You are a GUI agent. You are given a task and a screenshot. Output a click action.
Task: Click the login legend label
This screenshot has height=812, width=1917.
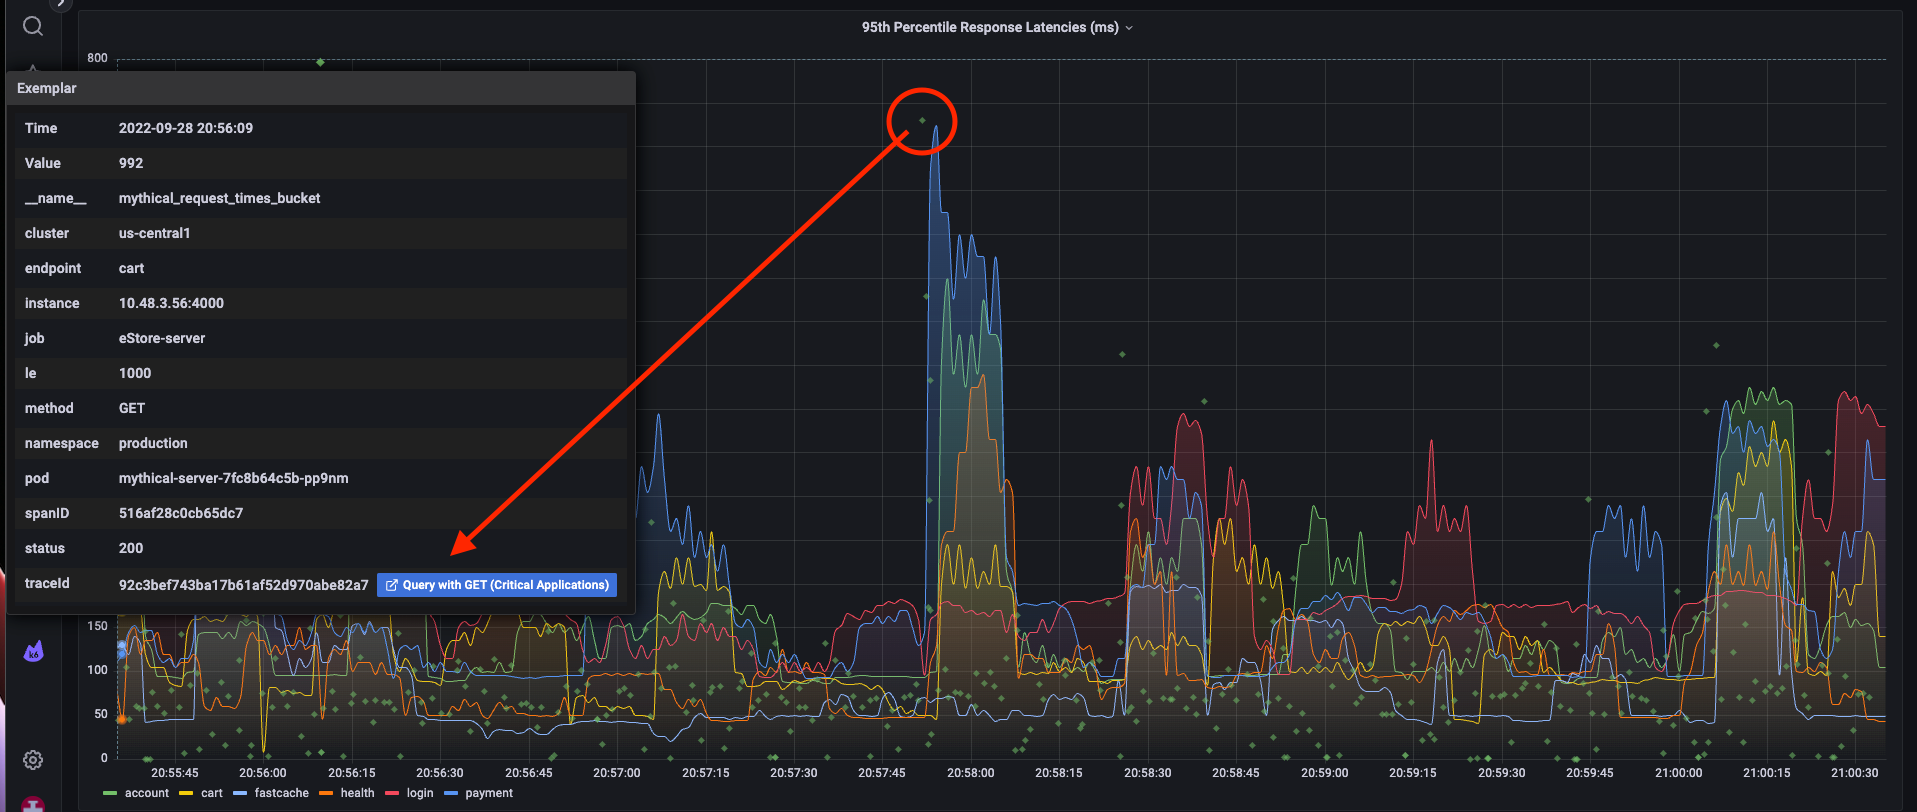tap(420, 793)
